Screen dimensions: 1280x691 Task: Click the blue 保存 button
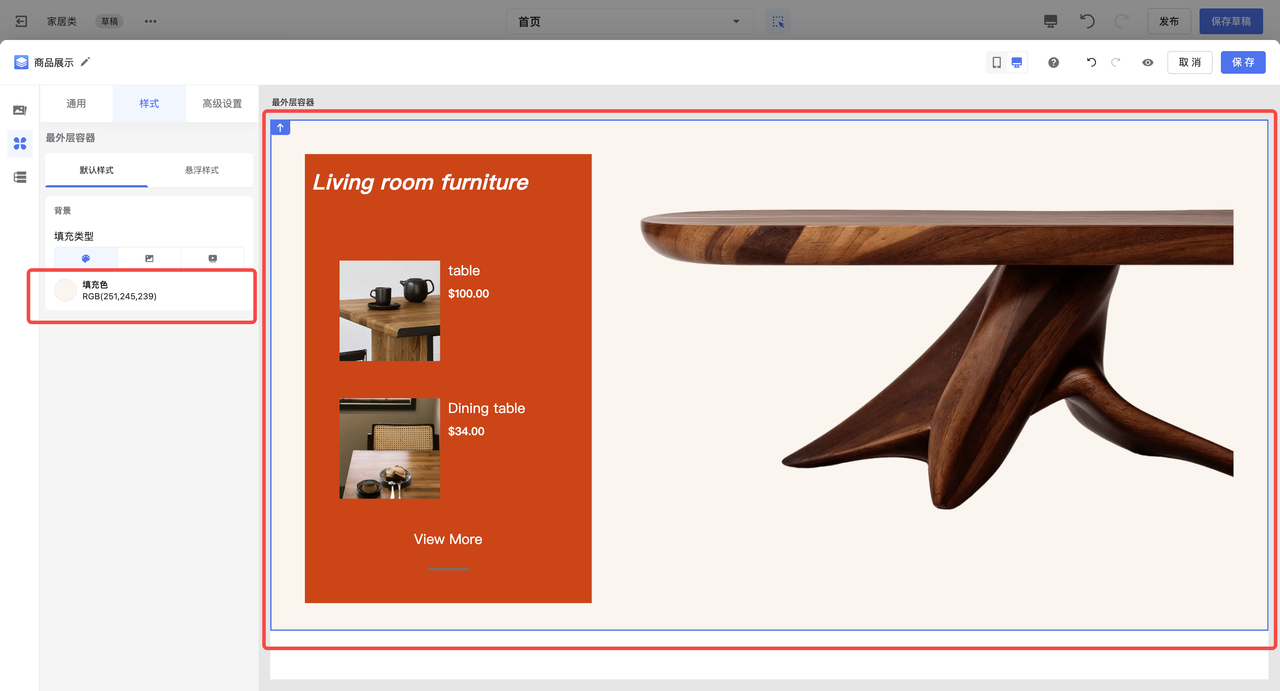tap(1242, 62)
